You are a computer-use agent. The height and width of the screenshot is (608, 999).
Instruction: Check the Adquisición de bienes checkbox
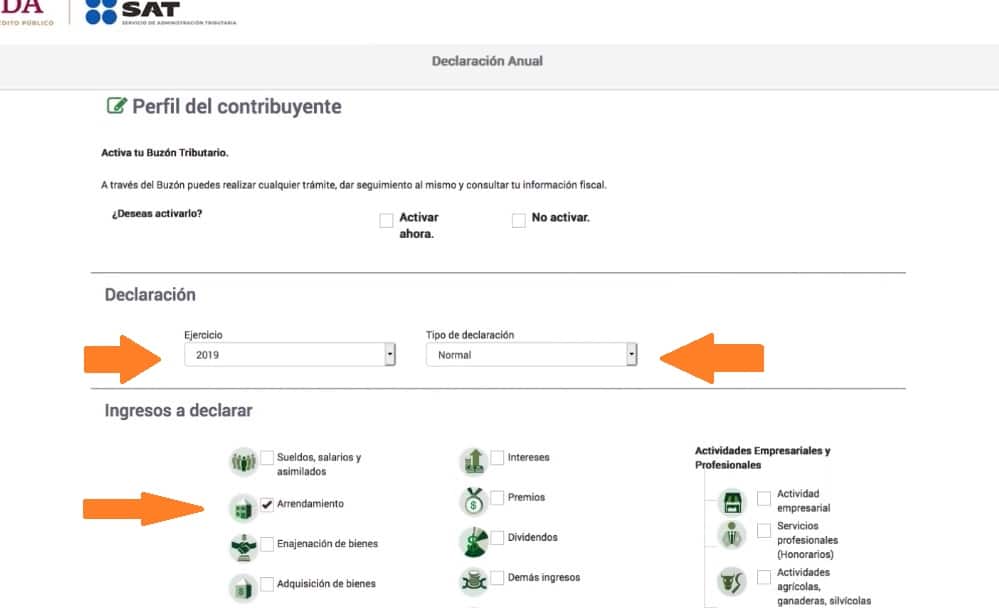tap(267, 584)
